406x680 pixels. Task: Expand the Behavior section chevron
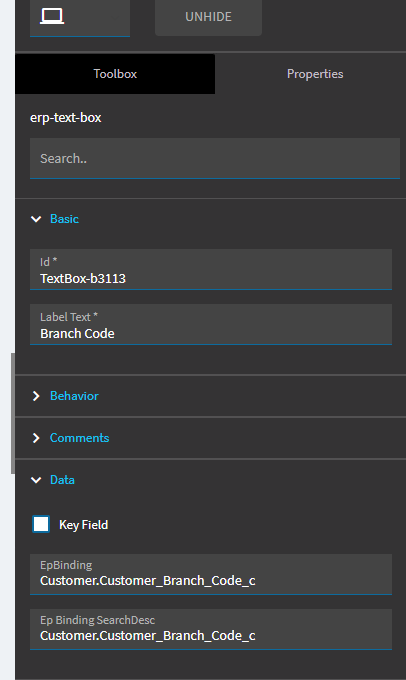tap(36, 396)
